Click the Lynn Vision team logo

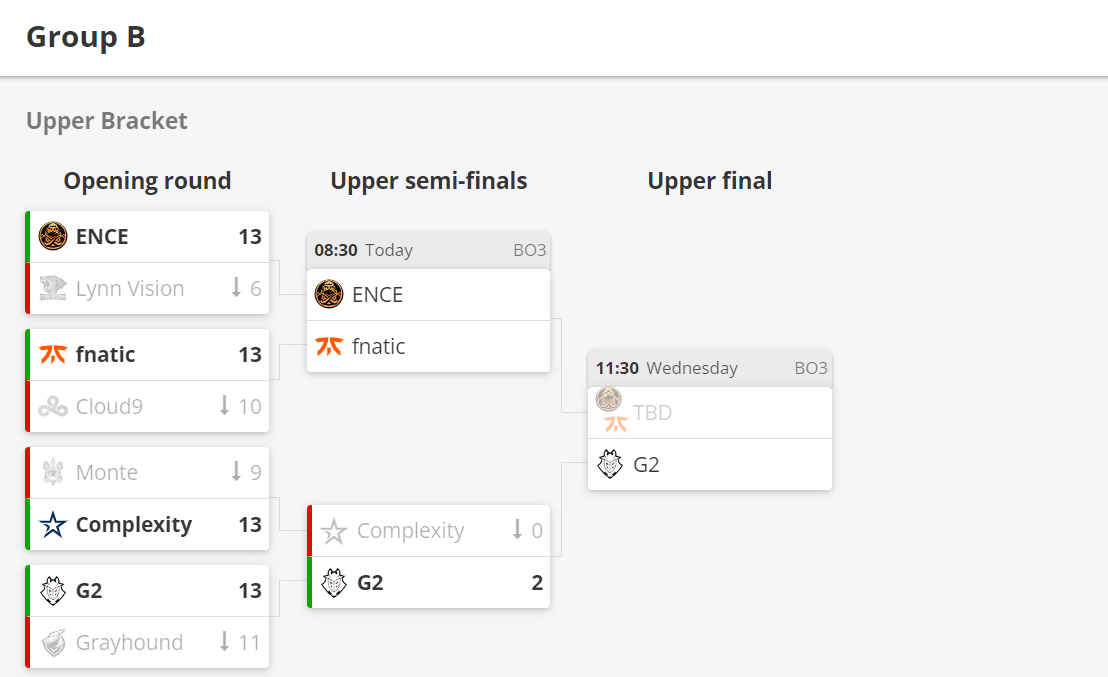(x=53, y=288)
